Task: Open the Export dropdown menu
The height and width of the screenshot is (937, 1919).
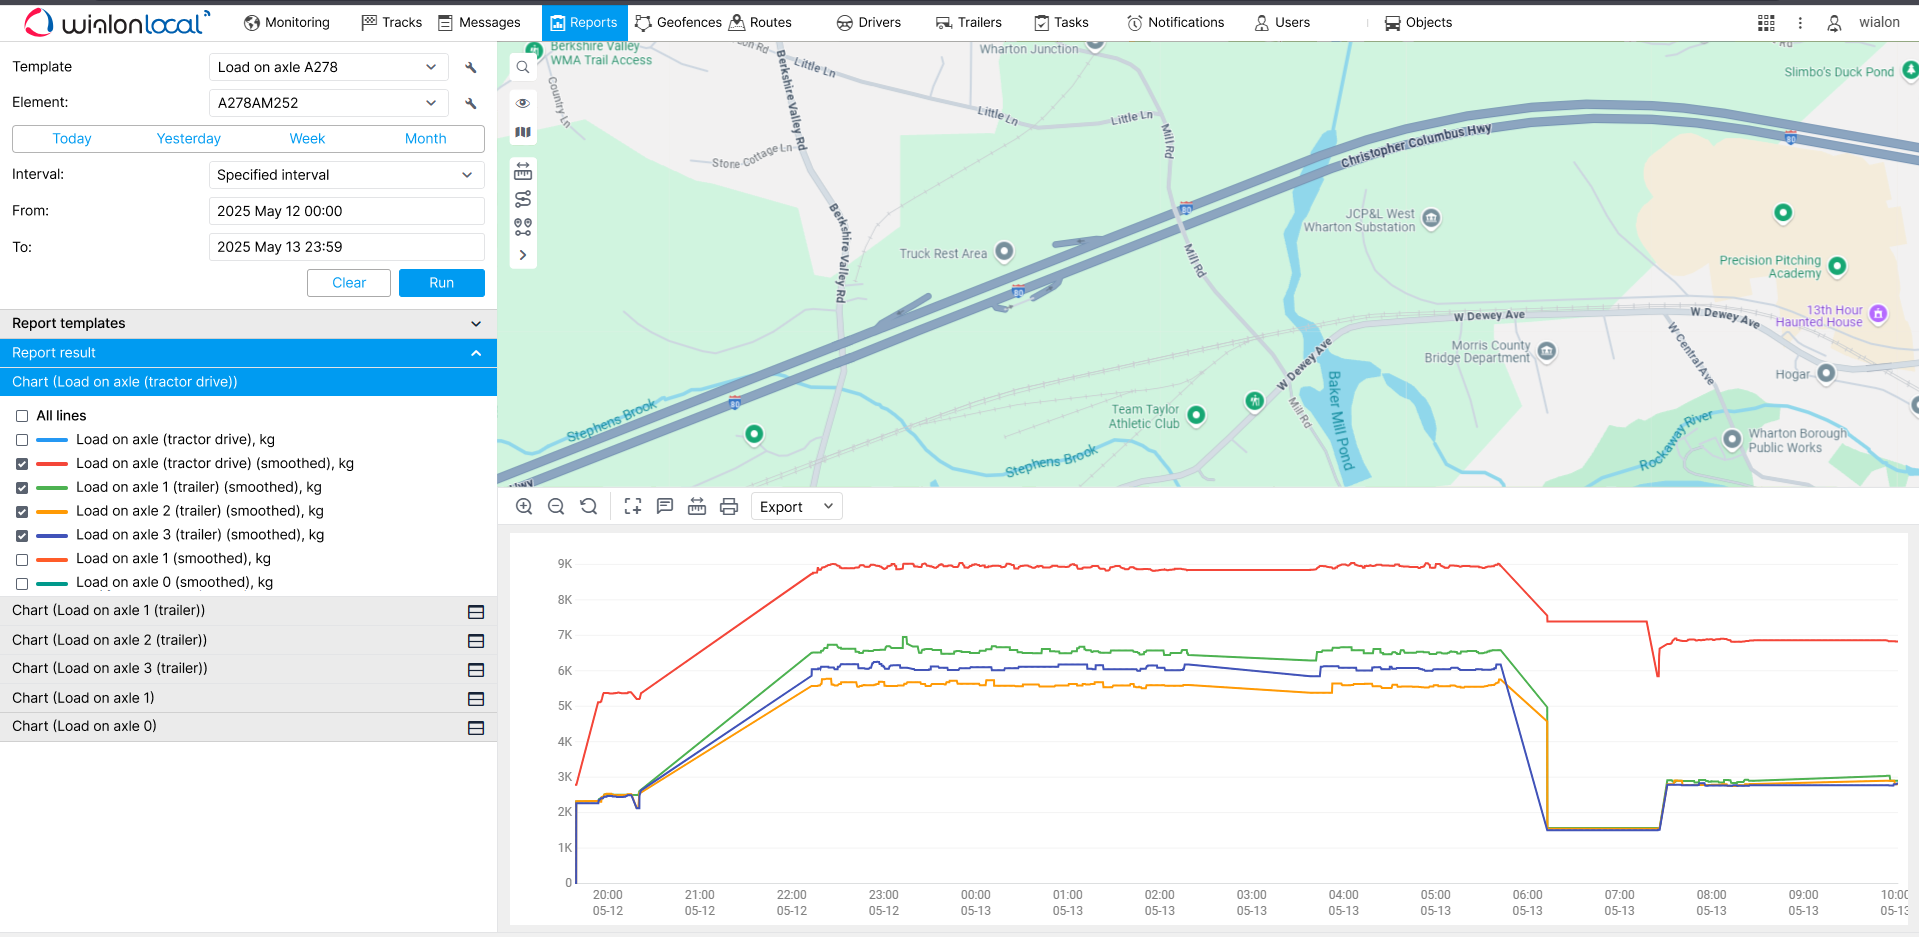Action: (796, 507)
